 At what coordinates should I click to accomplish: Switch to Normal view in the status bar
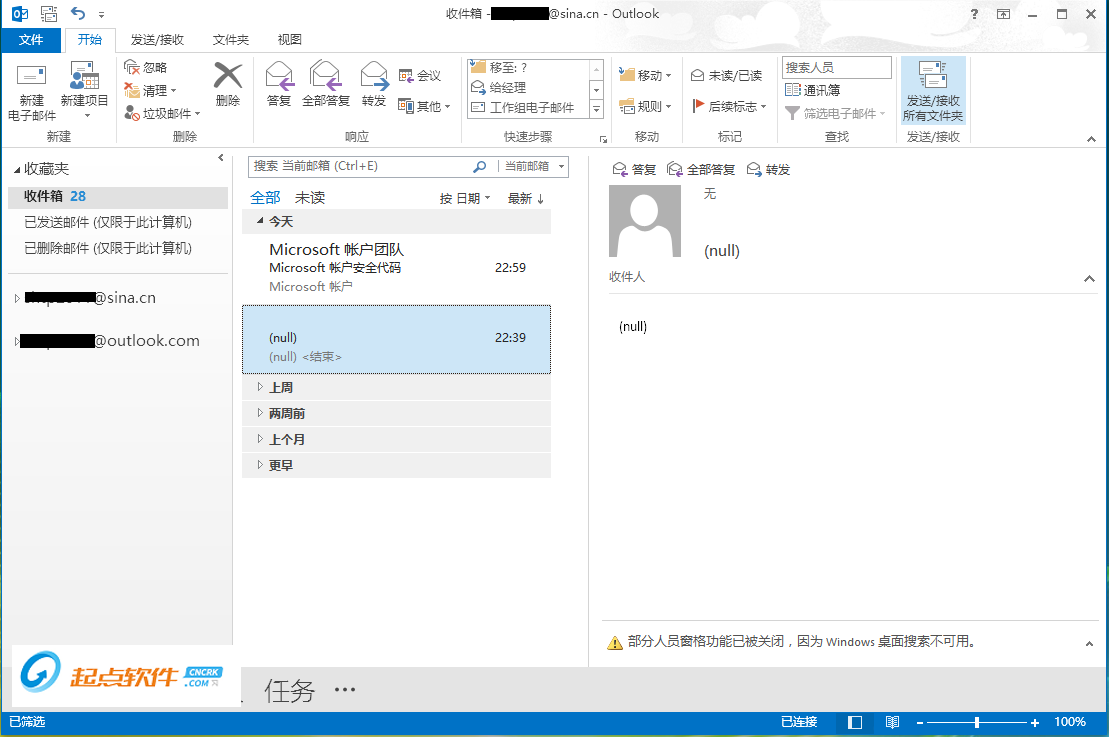[x=854, y=722]
